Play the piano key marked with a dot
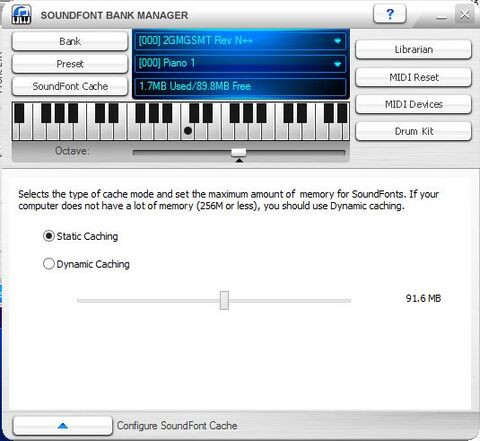The width and height of the screenshot is (480, 441). point(188,131)
